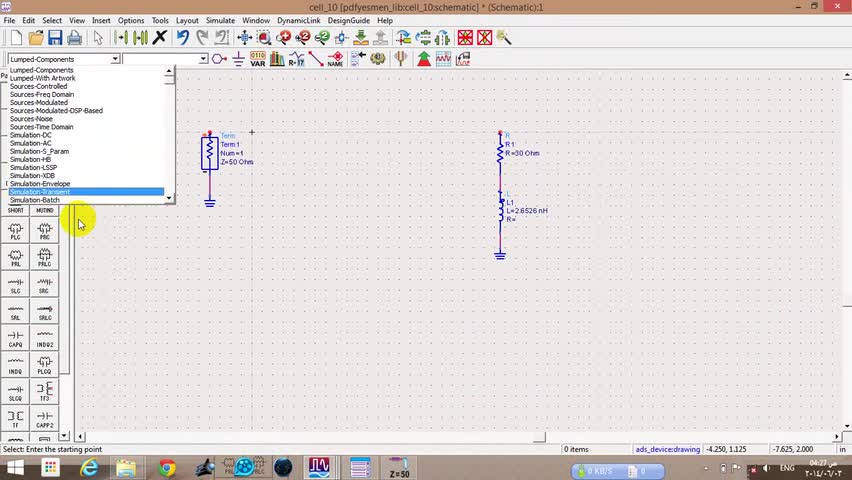Select the PLC component in palette
852x480 pixels.
point(15,231)
